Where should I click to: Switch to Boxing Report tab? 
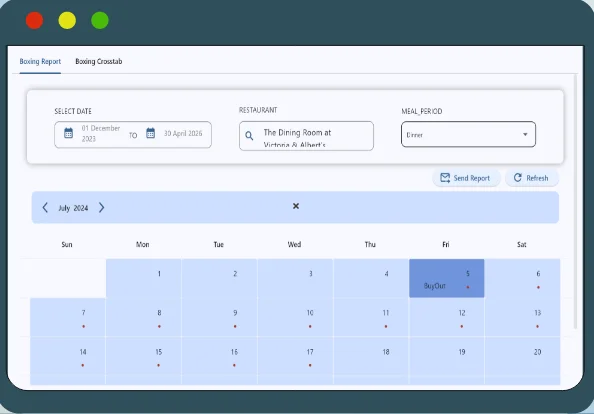pyautogui.click(x=40, y=61)
